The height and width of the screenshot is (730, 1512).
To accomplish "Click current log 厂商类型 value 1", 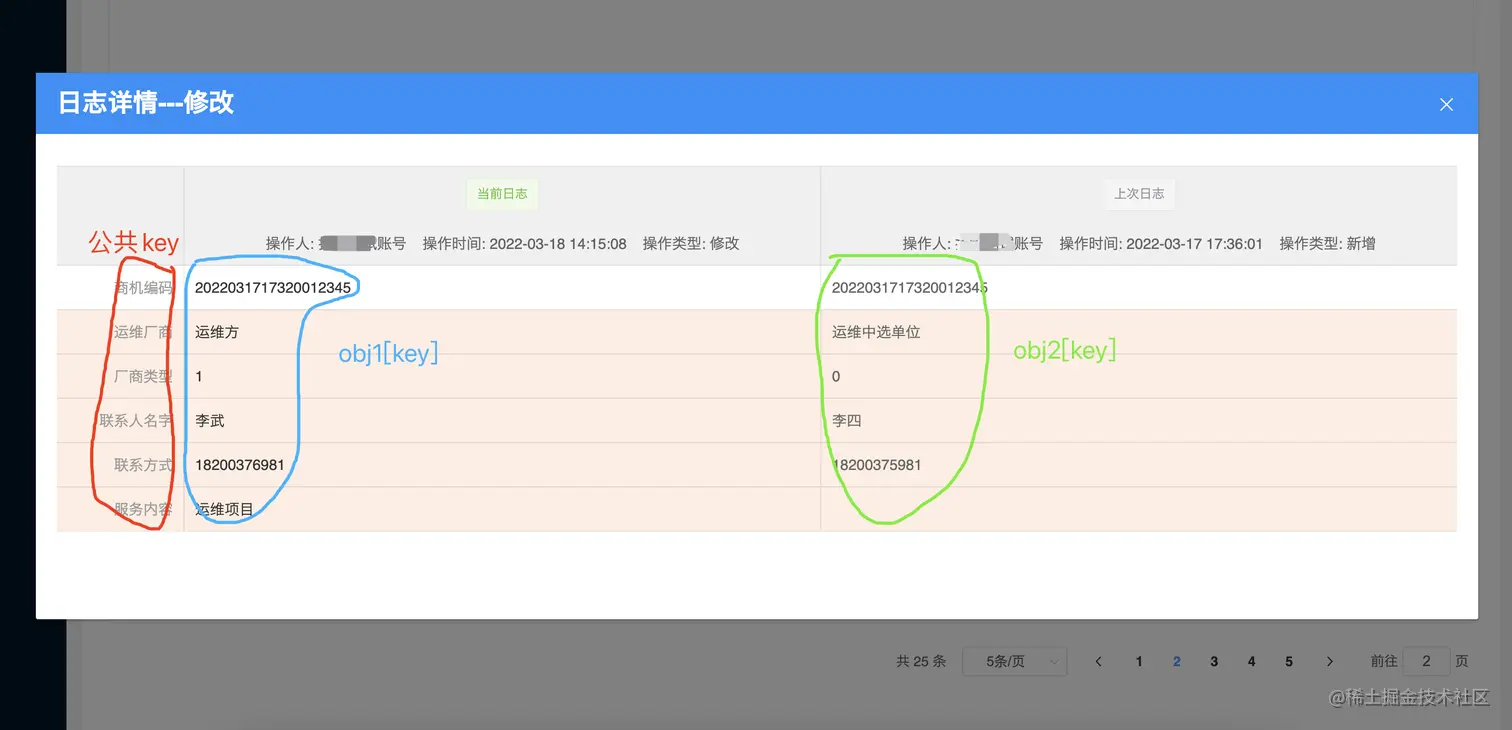I will (x=199, y=377).
